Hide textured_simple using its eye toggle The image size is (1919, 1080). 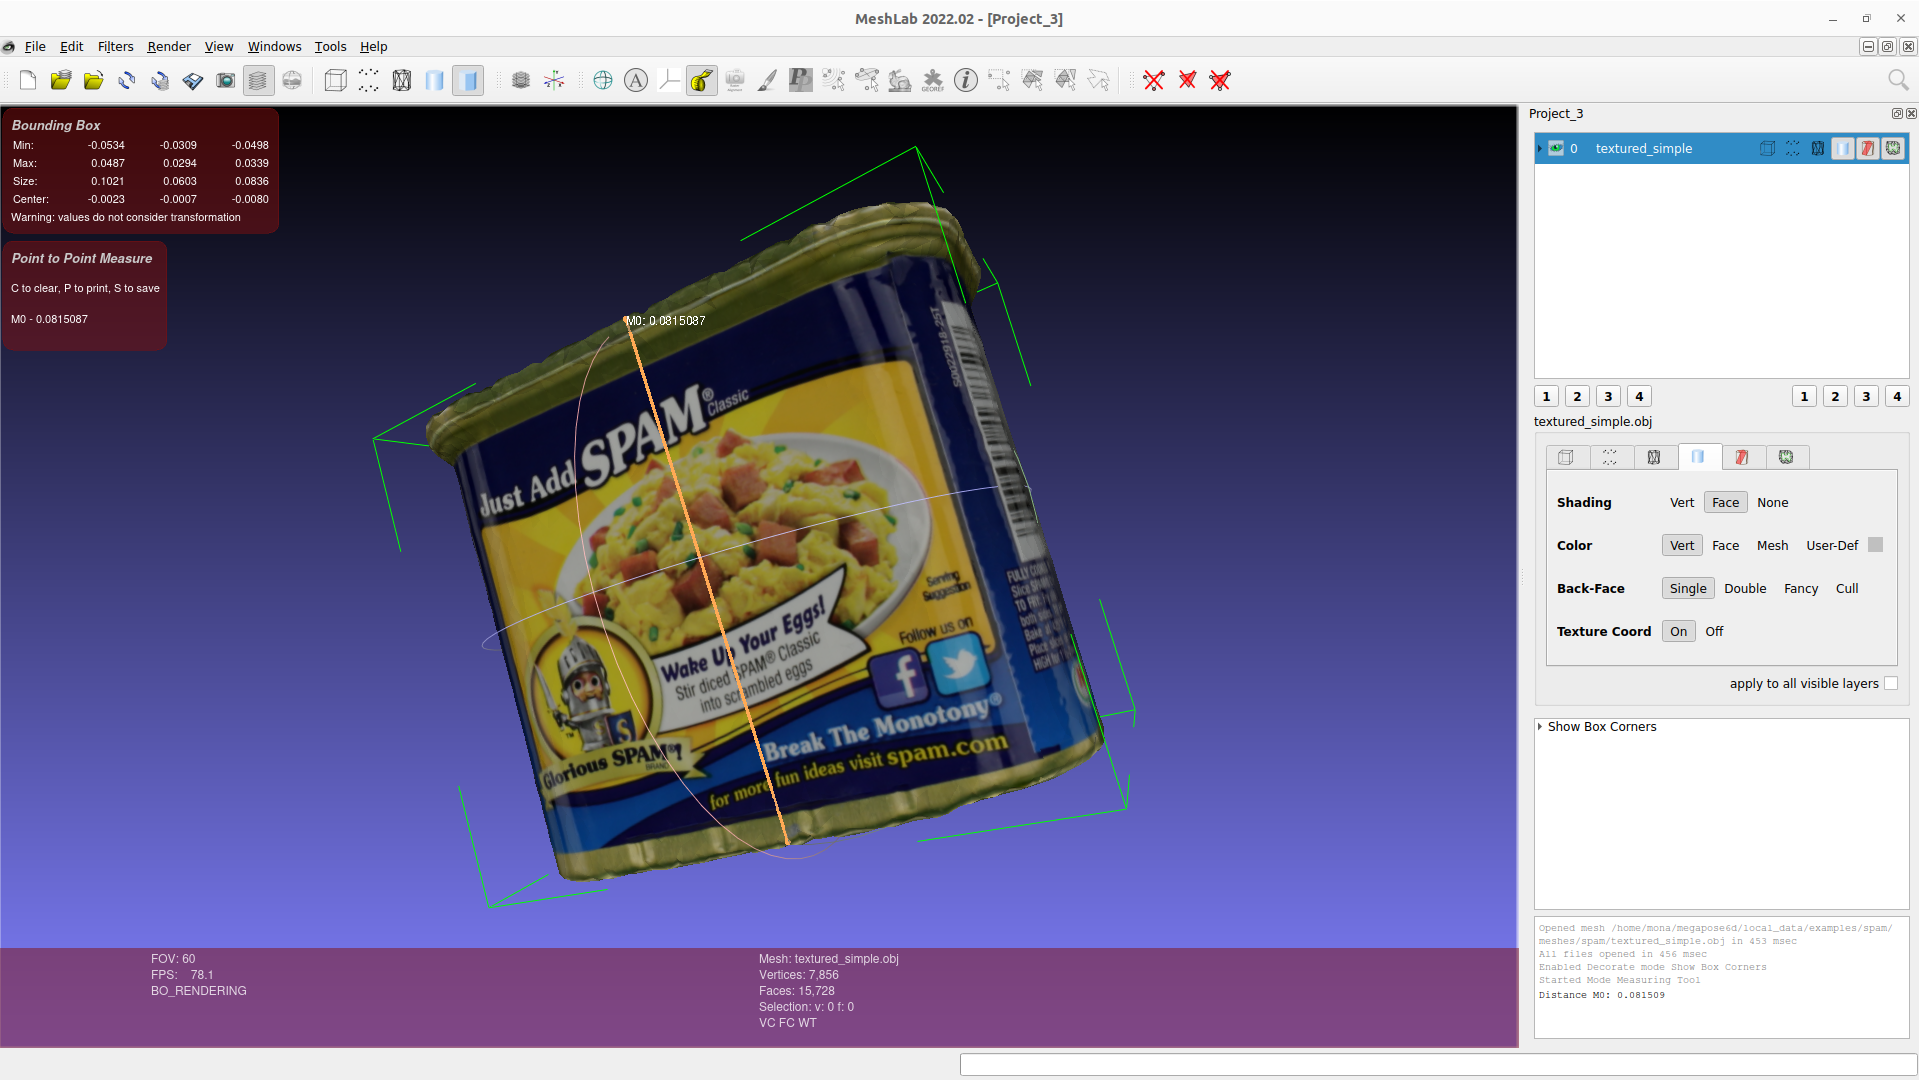[x=1556, y=148]
